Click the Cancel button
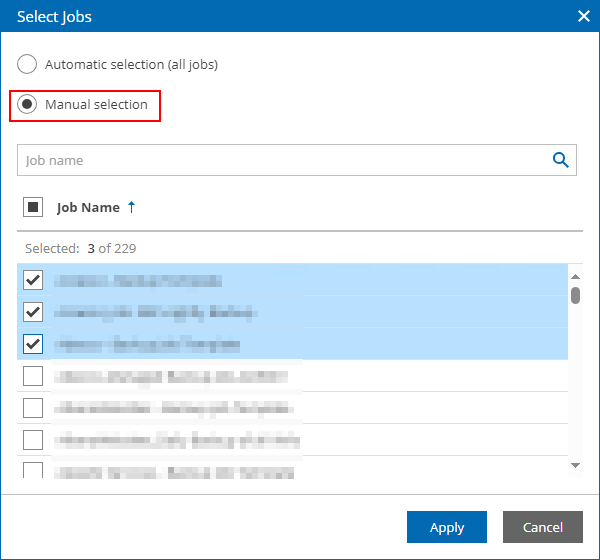600x560 pixels. point(542,527)
